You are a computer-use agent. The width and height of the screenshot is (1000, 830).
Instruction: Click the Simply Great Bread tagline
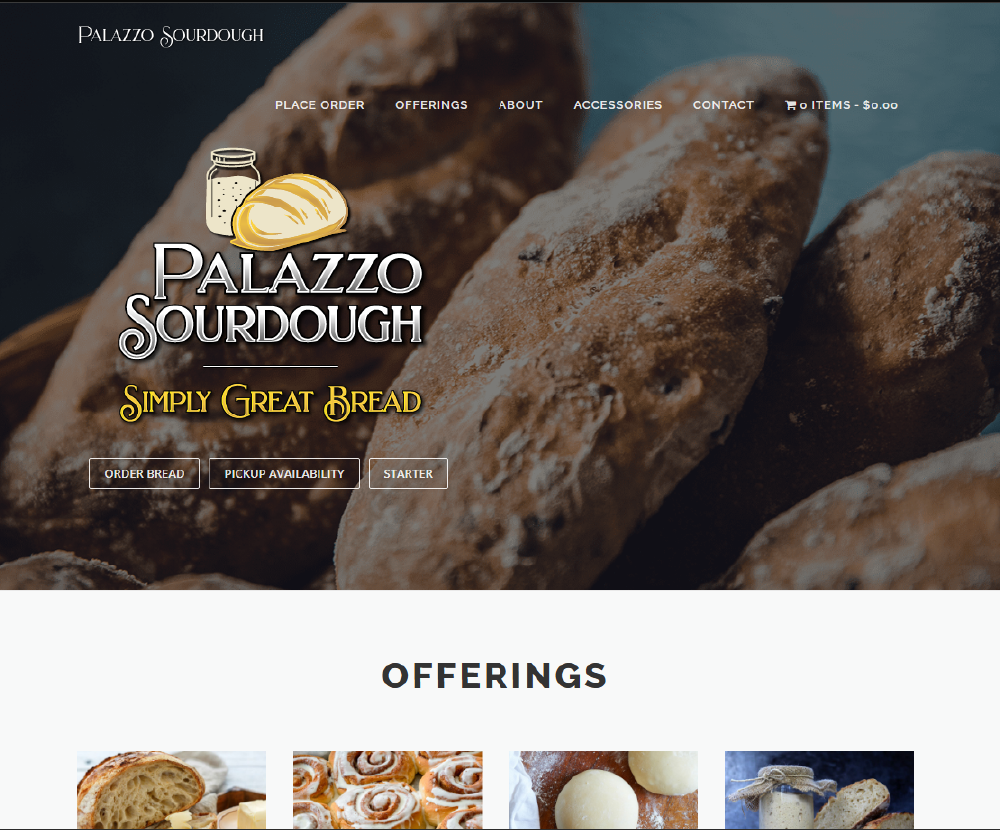pos(271,403)
